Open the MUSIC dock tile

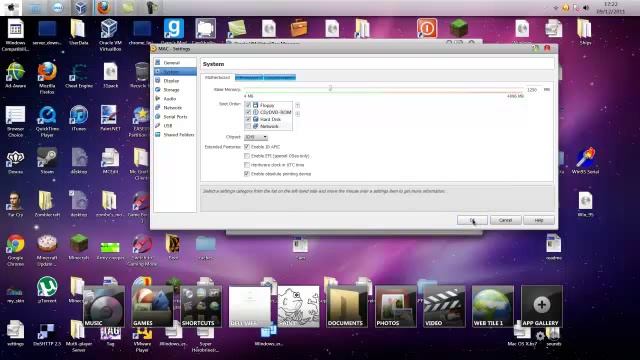104,307
